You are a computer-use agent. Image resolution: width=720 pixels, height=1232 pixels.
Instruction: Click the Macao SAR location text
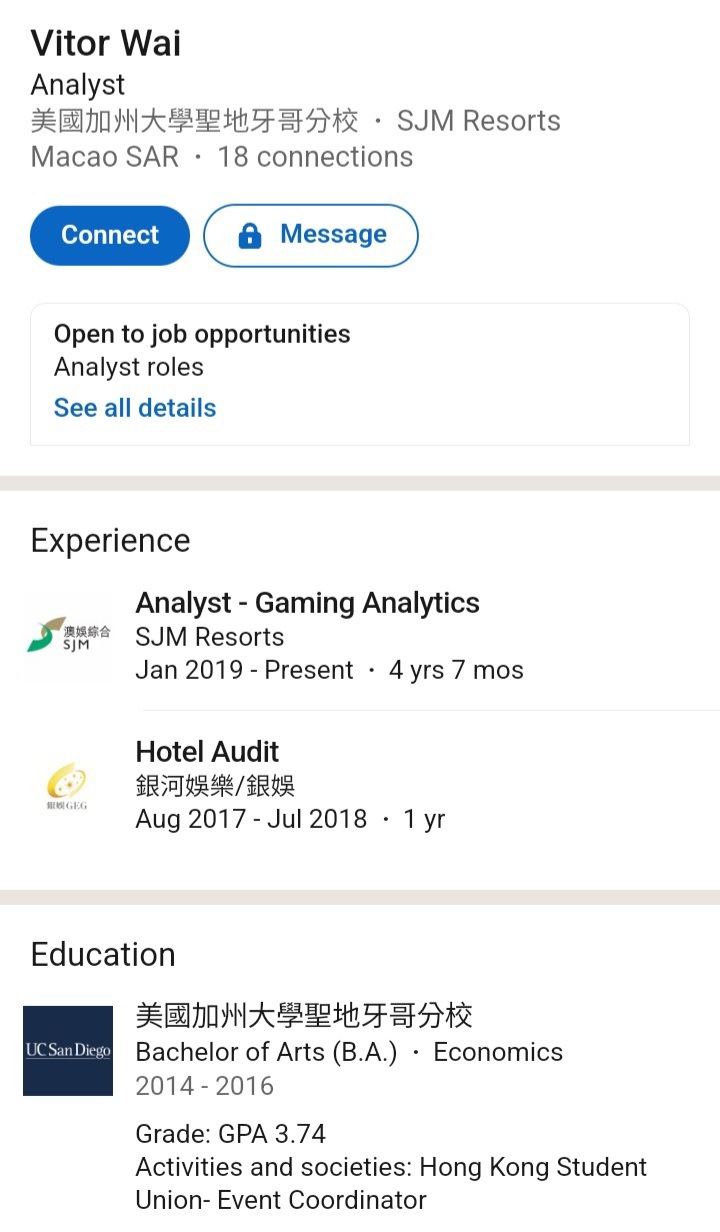coord(105,157)
